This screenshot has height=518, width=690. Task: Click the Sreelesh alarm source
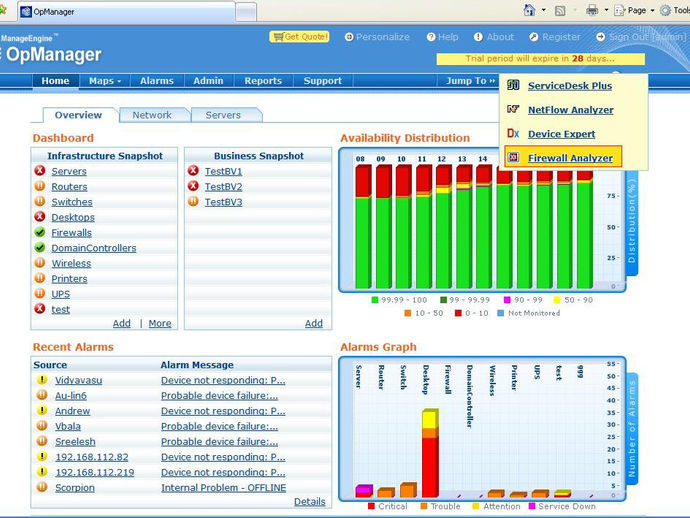pos(75,441)
